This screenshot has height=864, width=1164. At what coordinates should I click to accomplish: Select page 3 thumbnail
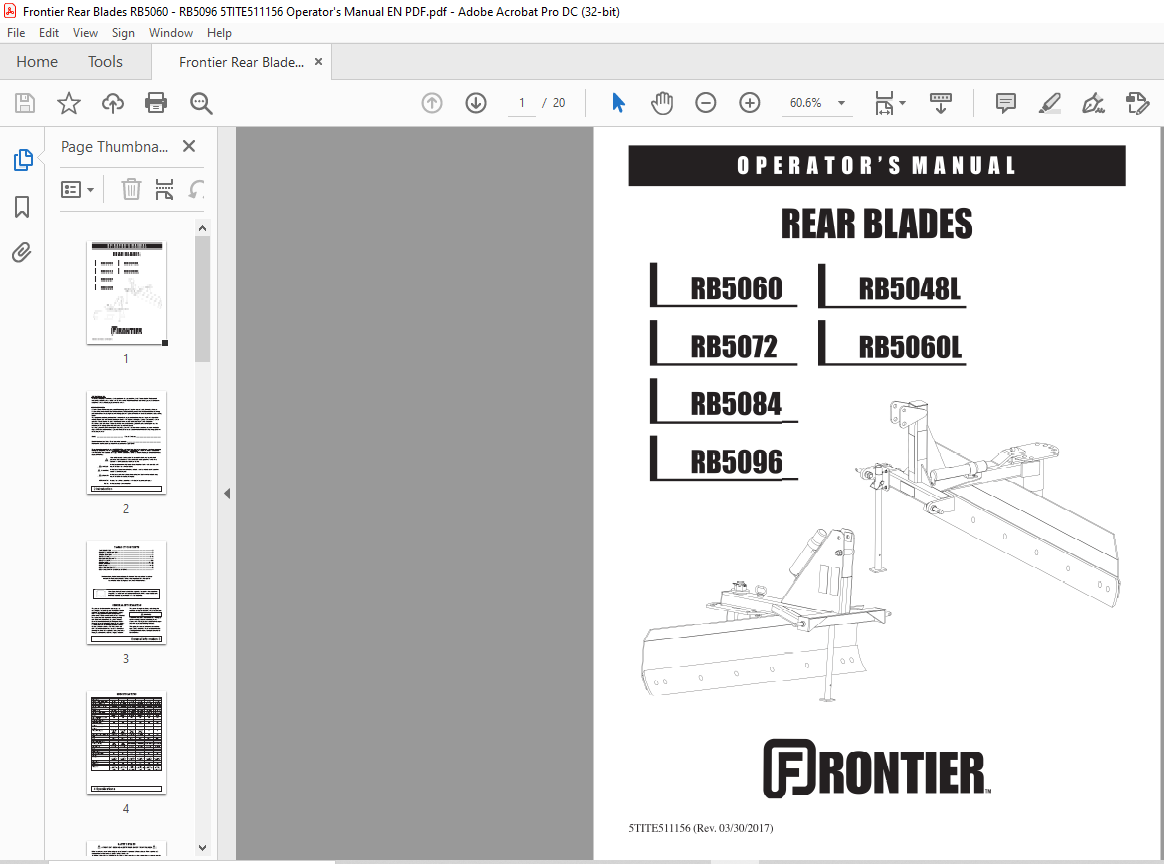tap(126, 592)
